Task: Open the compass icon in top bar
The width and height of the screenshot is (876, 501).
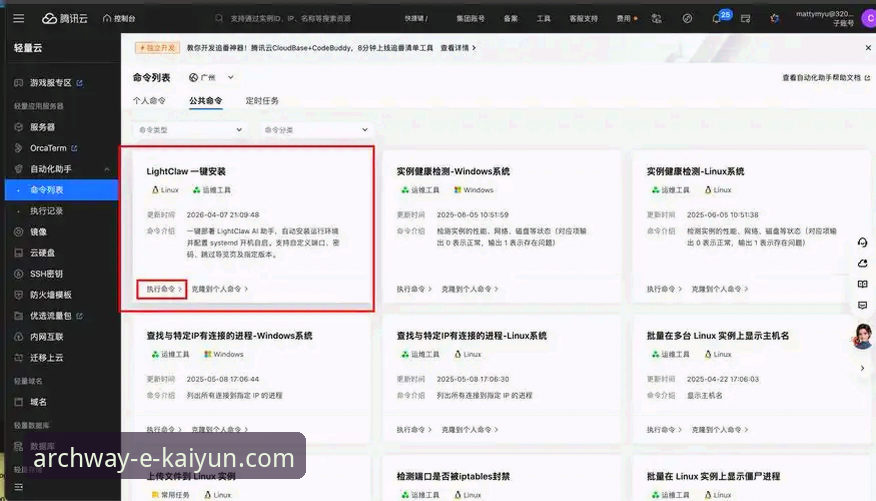Action: click(687, 18)
